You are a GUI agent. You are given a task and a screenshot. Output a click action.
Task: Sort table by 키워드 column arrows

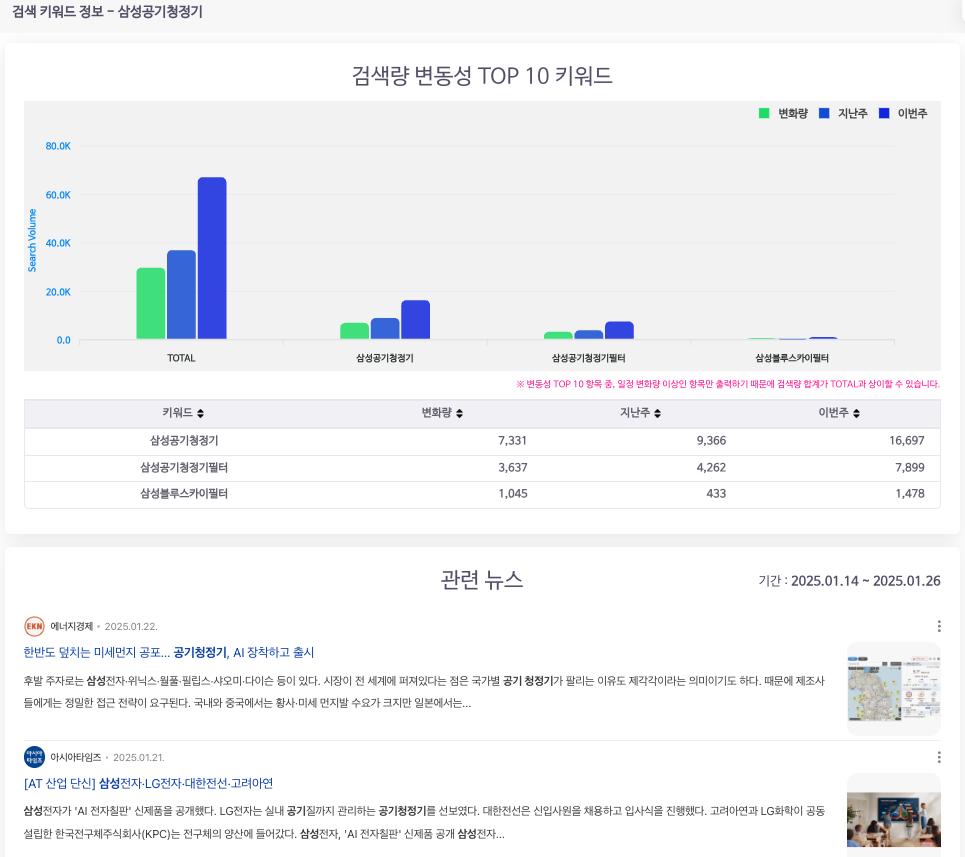[200, 414]
